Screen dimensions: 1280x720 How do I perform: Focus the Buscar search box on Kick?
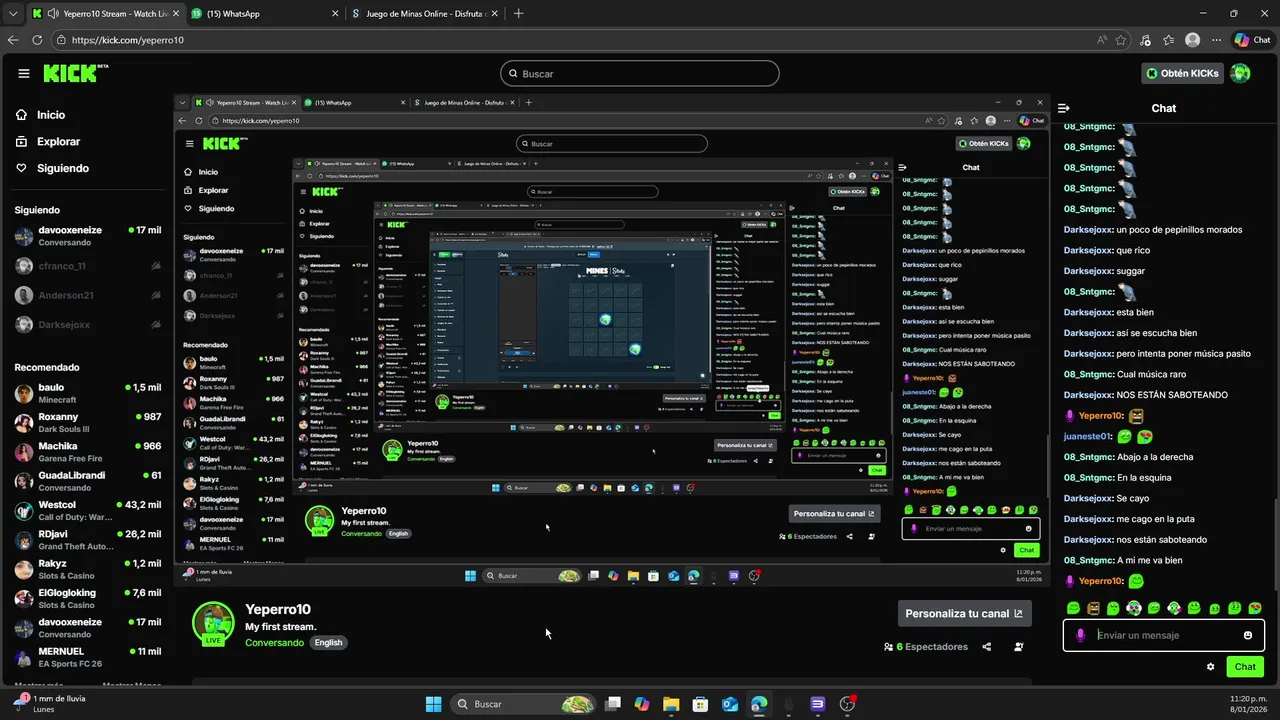coord(640,73)
